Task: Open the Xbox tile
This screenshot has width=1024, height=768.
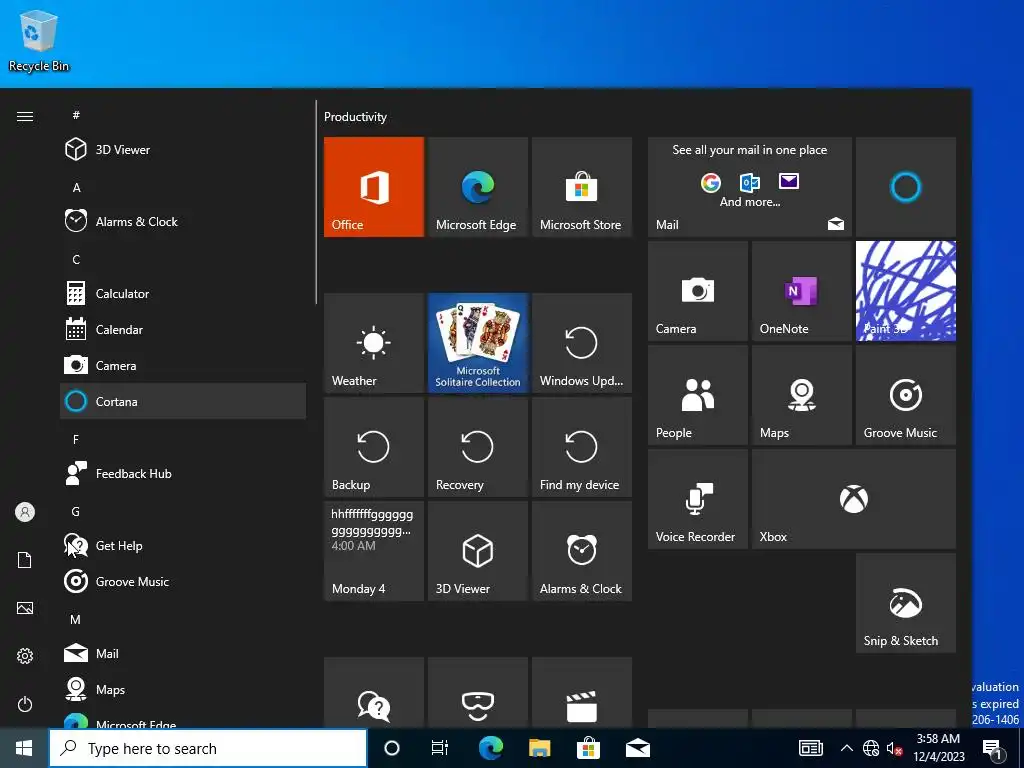Action: coord(854,498)
